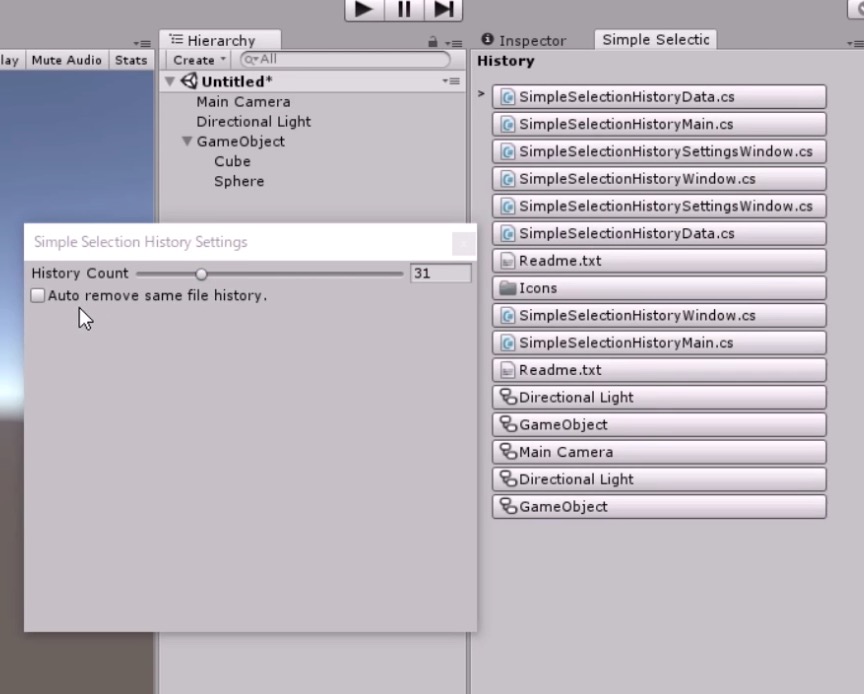
Task: Select Directional Light in Hierarchy
Action: 253,122
